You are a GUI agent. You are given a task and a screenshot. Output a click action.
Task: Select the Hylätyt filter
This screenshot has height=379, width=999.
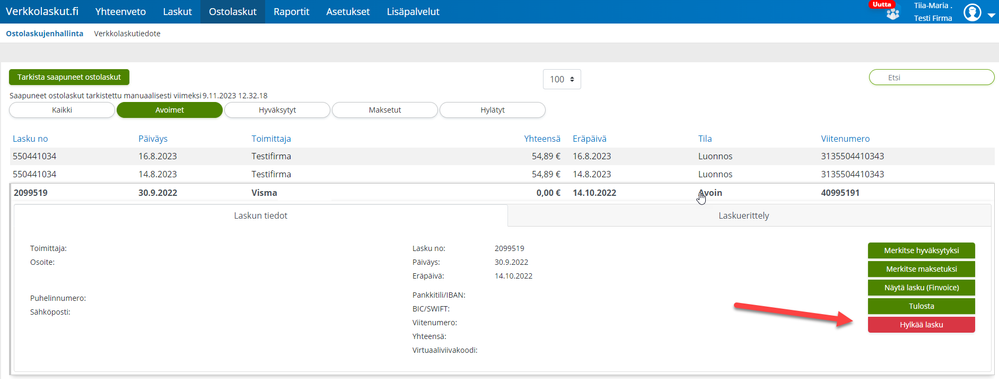click(x=492, y=110)
